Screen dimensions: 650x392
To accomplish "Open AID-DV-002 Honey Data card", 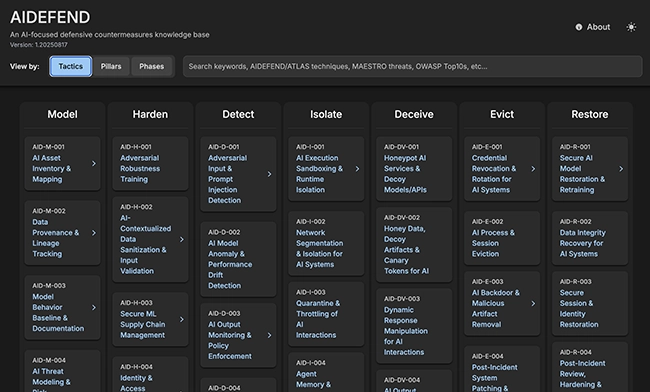I will coord(414,245).
